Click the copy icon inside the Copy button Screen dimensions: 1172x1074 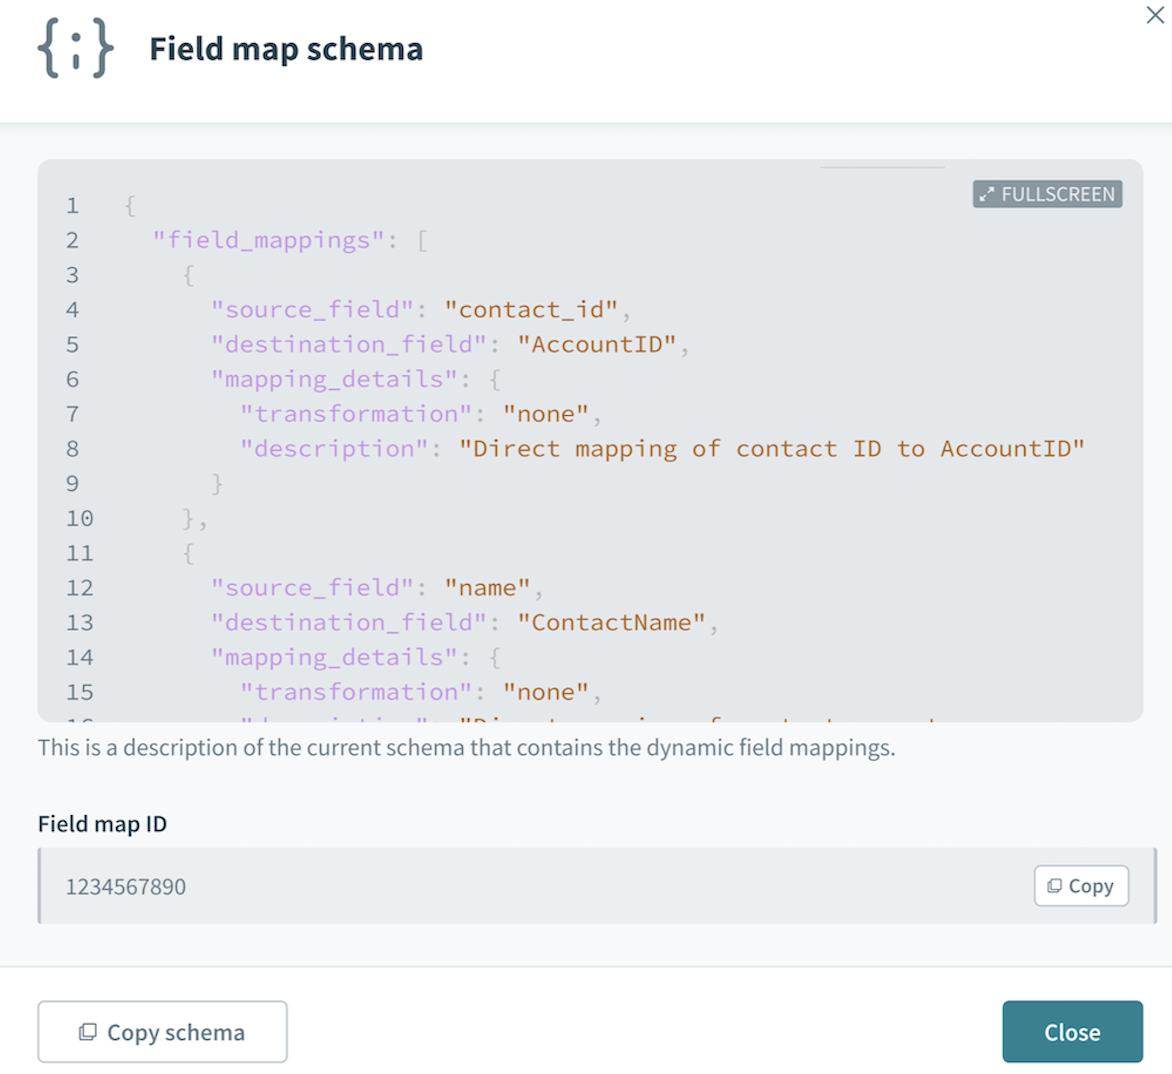pyautogui.click(x=1057, y=886)
